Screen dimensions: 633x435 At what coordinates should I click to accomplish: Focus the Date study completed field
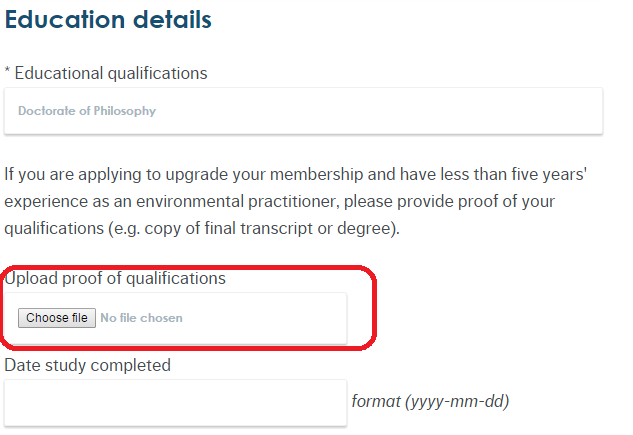pos(175,402)
